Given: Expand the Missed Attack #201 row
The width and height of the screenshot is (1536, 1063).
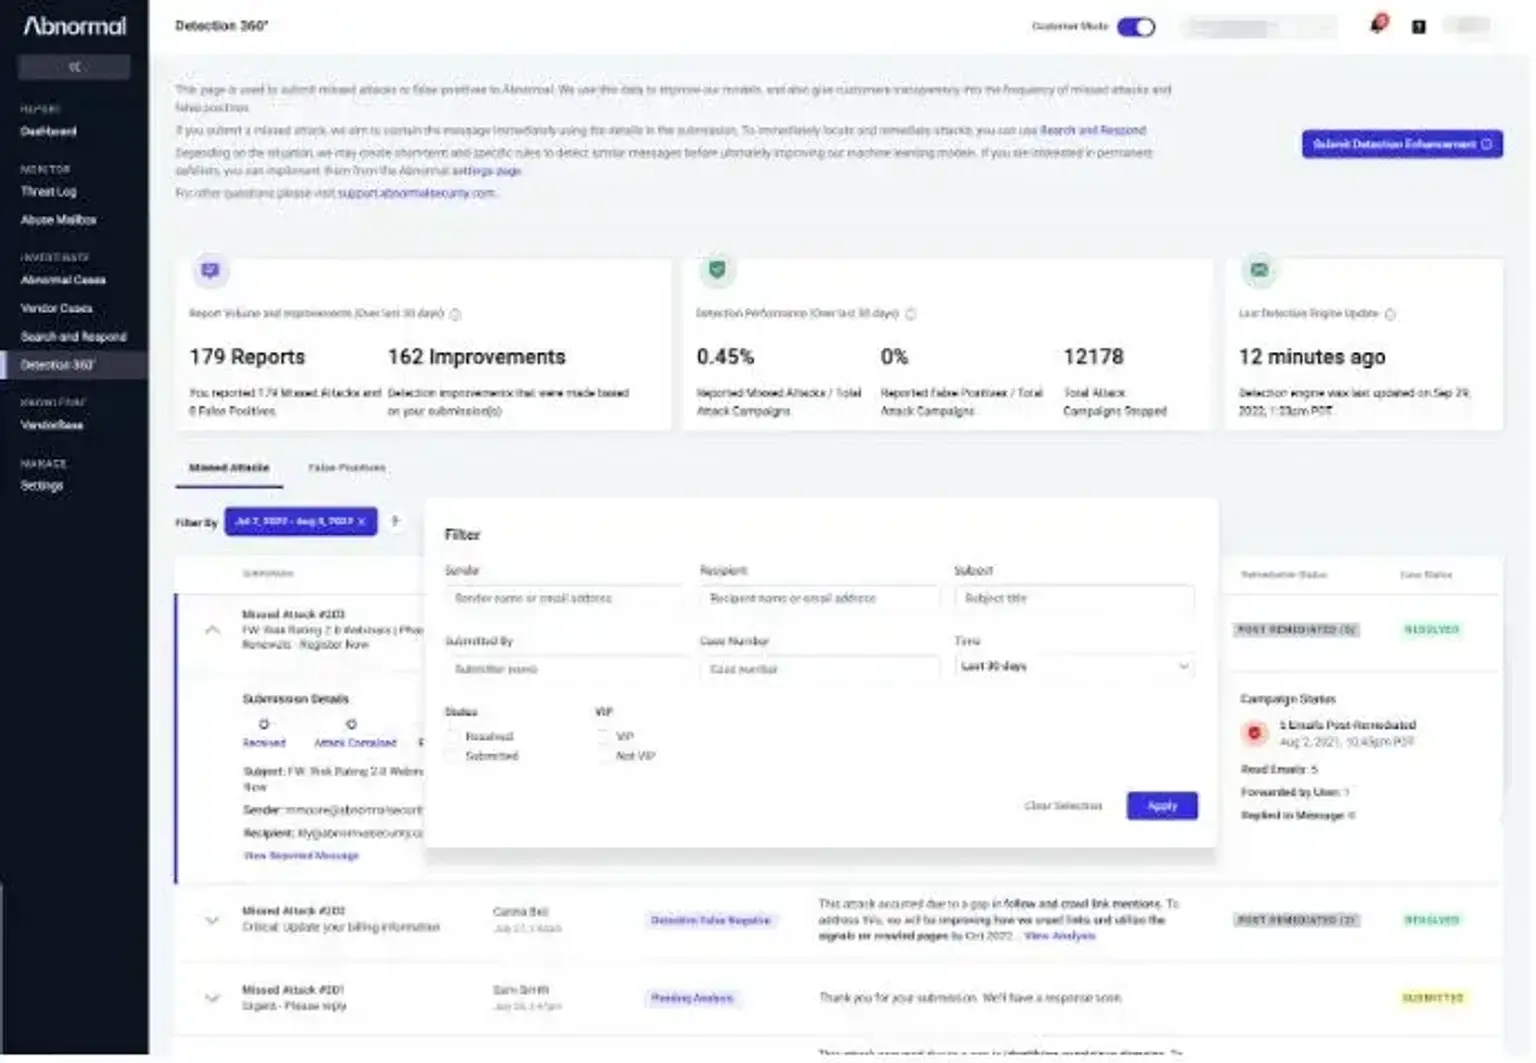Looking at the screenshot, I should pos(212,998).
